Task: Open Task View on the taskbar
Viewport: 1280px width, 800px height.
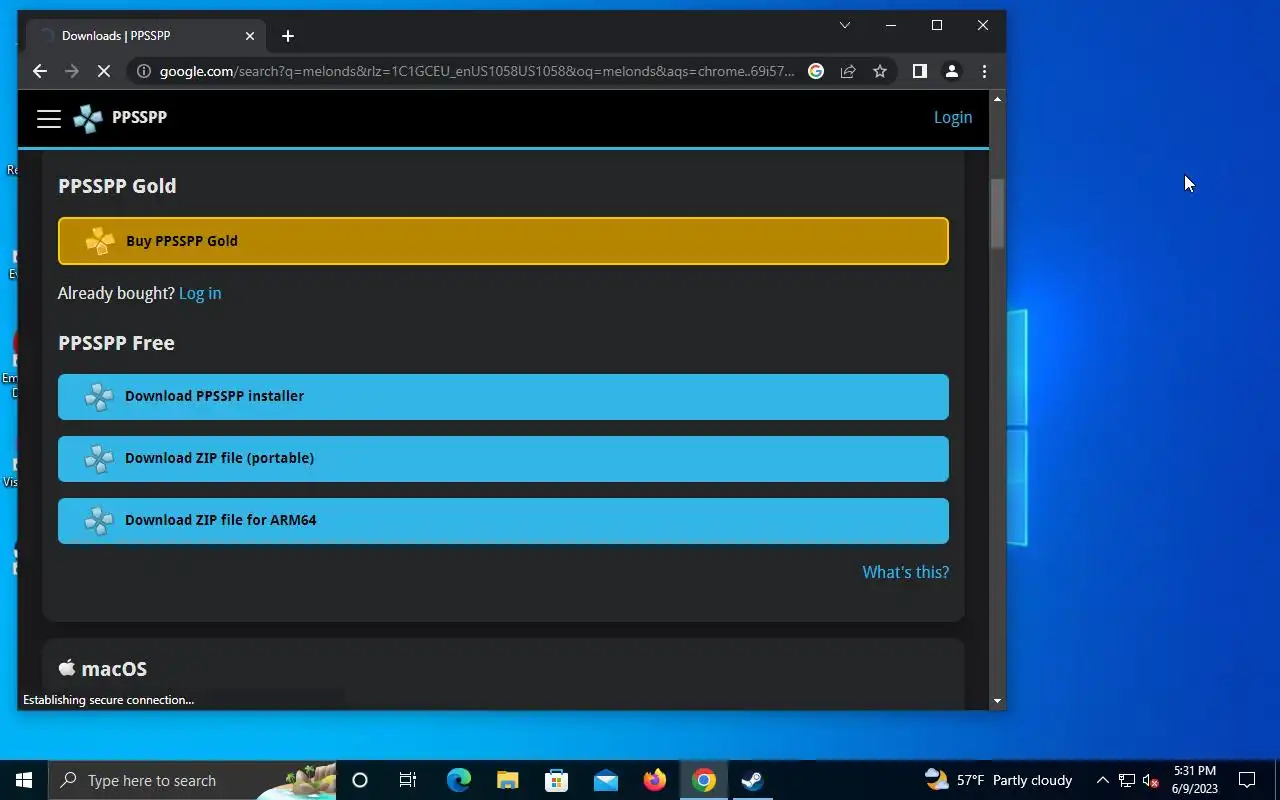Action: (x=408, y=780)
